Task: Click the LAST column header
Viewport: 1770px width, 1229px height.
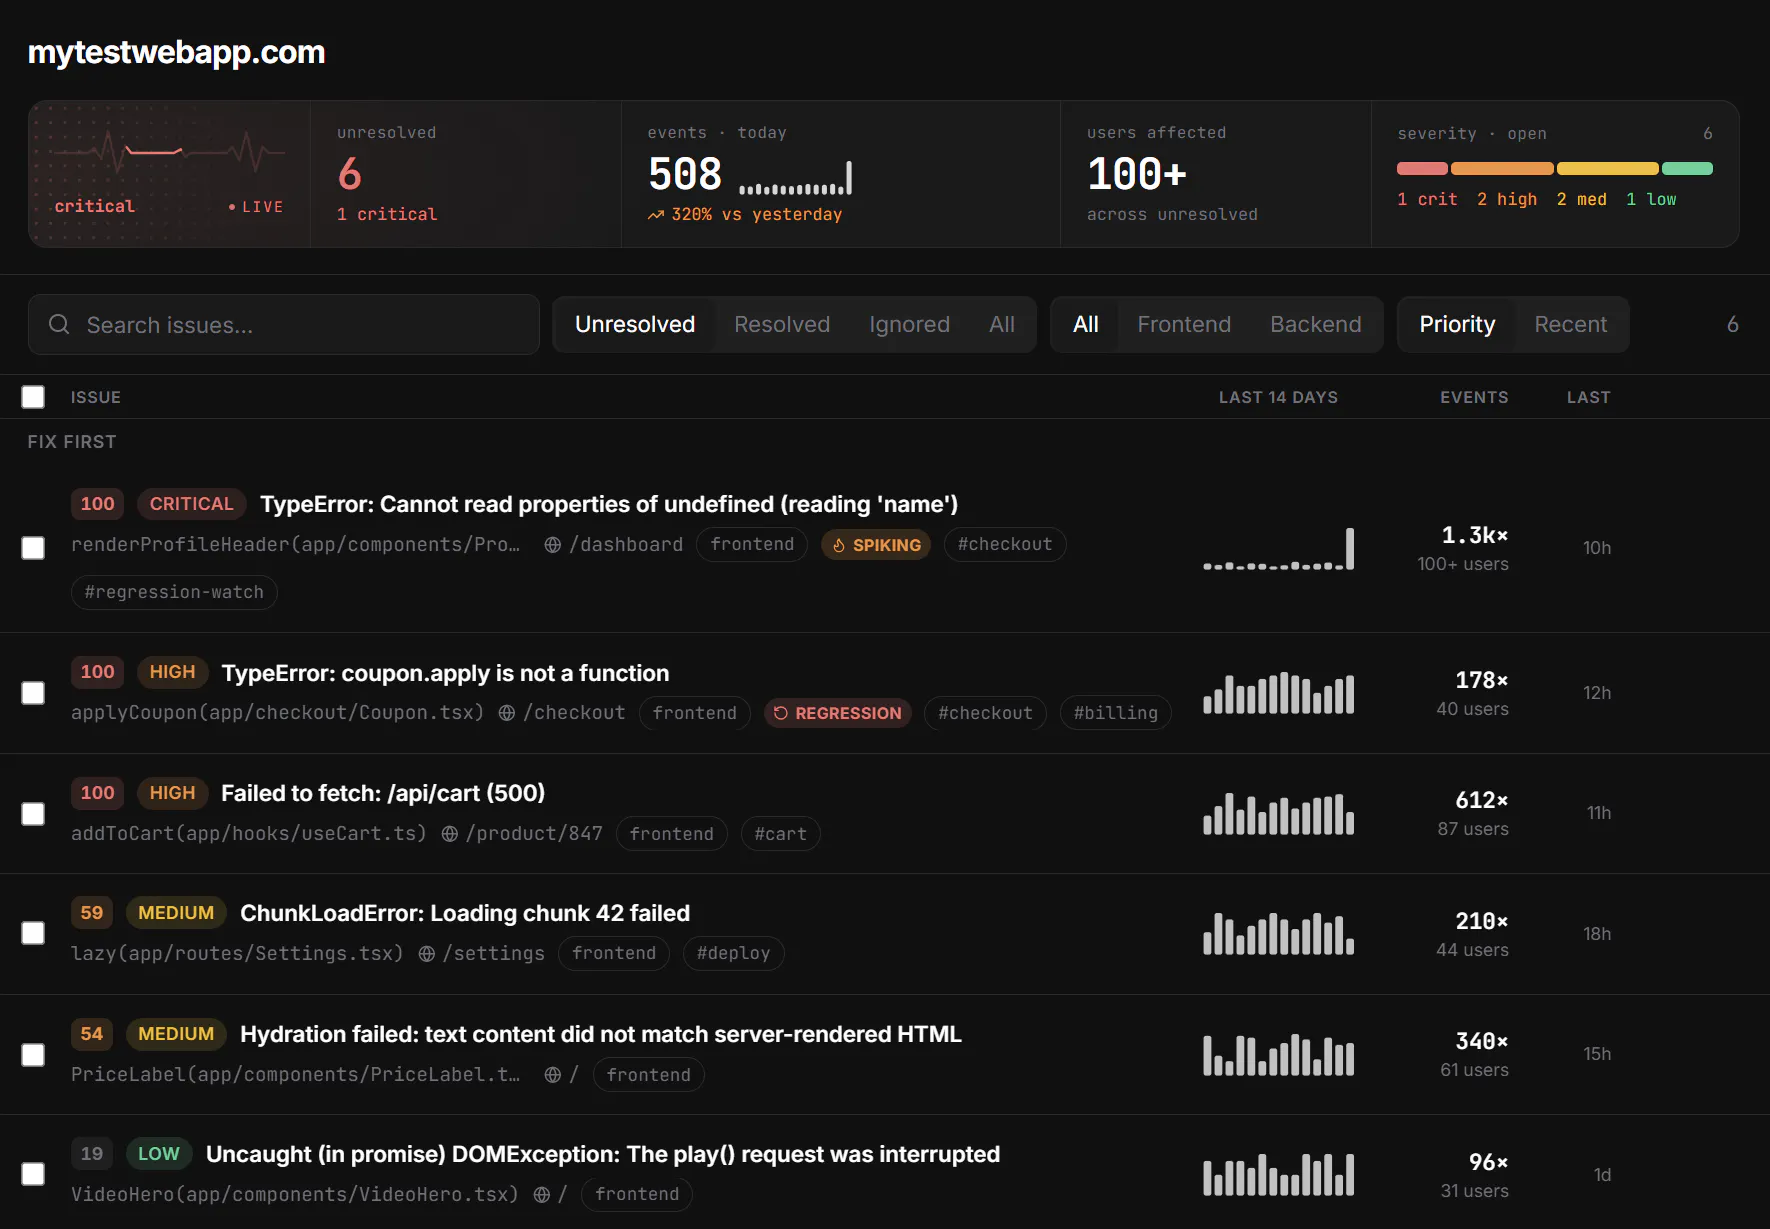Action: coord(1588,397)
